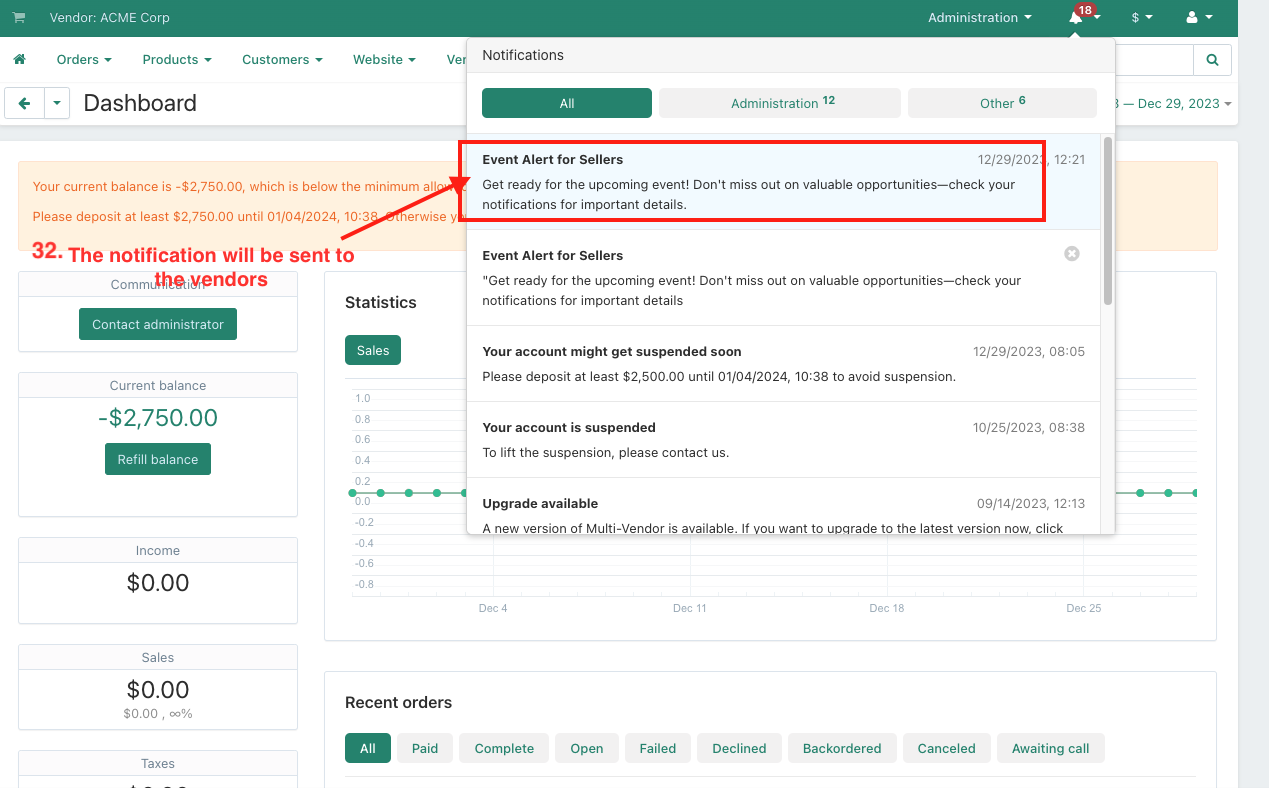Expand the caret next to back arrow
Screen dimensions: 1269x788
57,103
